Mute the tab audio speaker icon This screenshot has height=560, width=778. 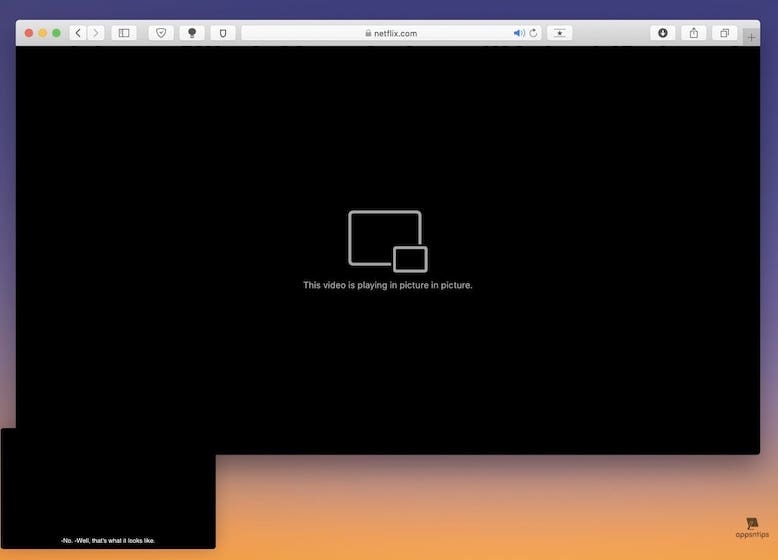pyautogui.click(x=519, y=33)
